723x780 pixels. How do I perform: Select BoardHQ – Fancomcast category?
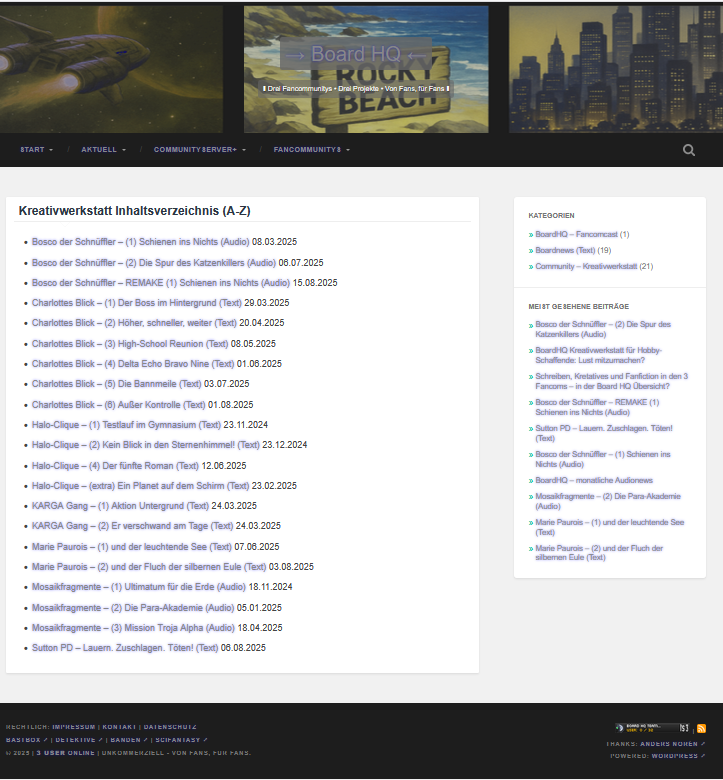pyautogui.click(x=576, y=234)
